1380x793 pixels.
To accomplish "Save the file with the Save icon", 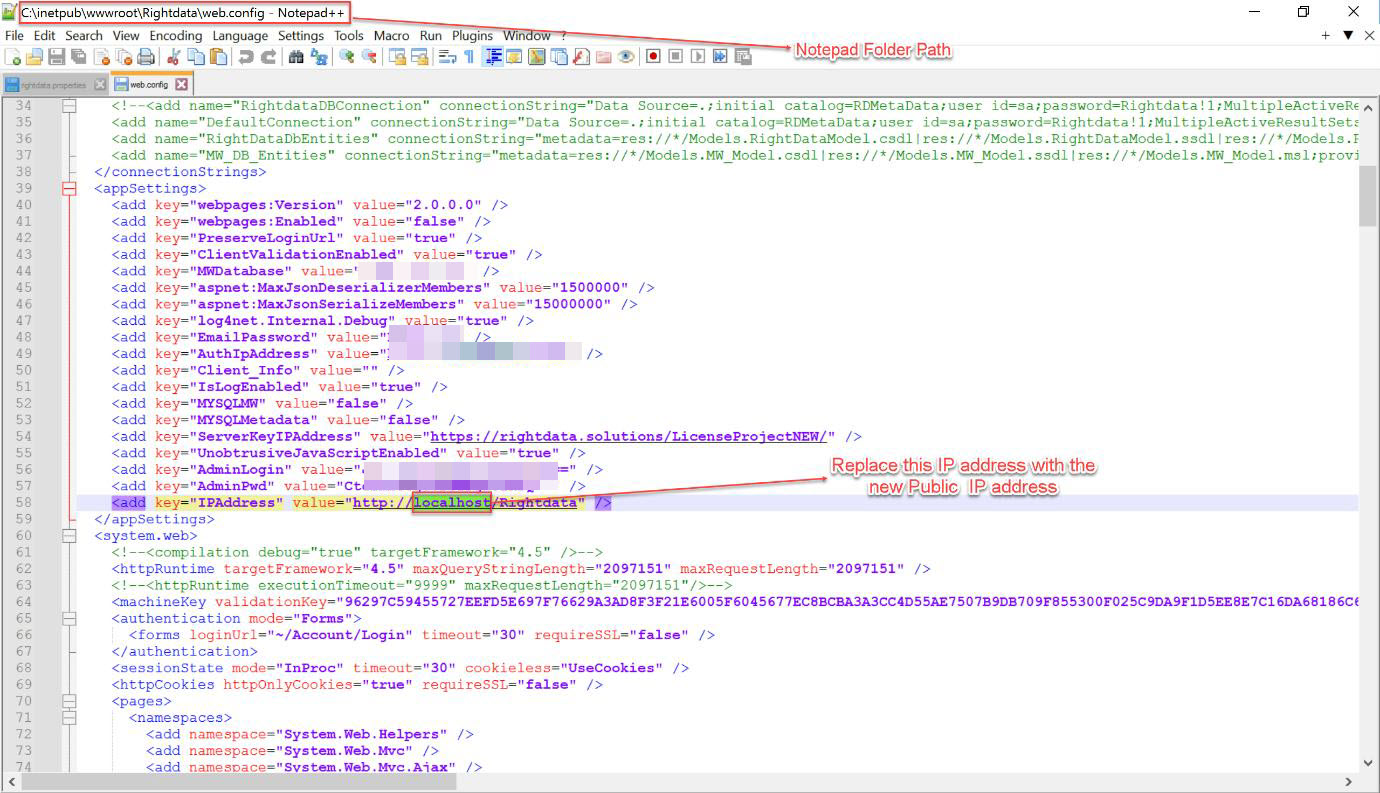I will [x=57, y=57].
